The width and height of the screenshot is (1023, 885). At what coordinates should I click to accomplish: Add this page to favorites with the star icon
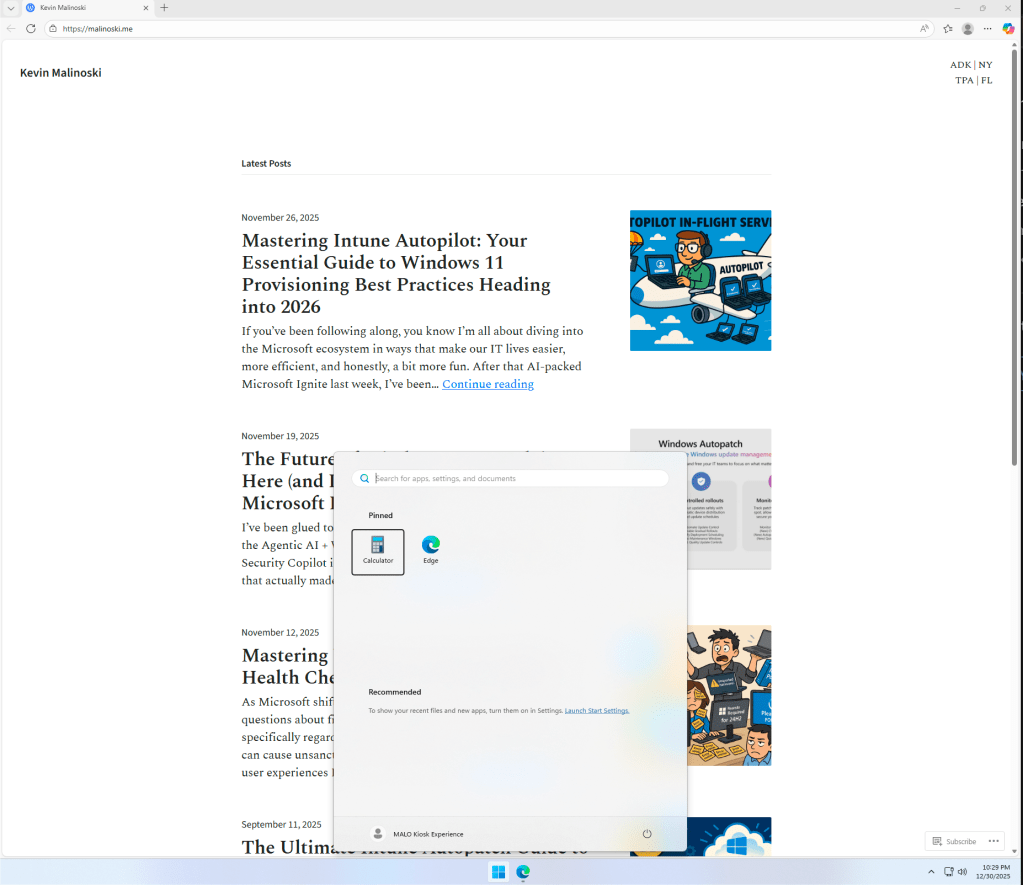(948, 29)
